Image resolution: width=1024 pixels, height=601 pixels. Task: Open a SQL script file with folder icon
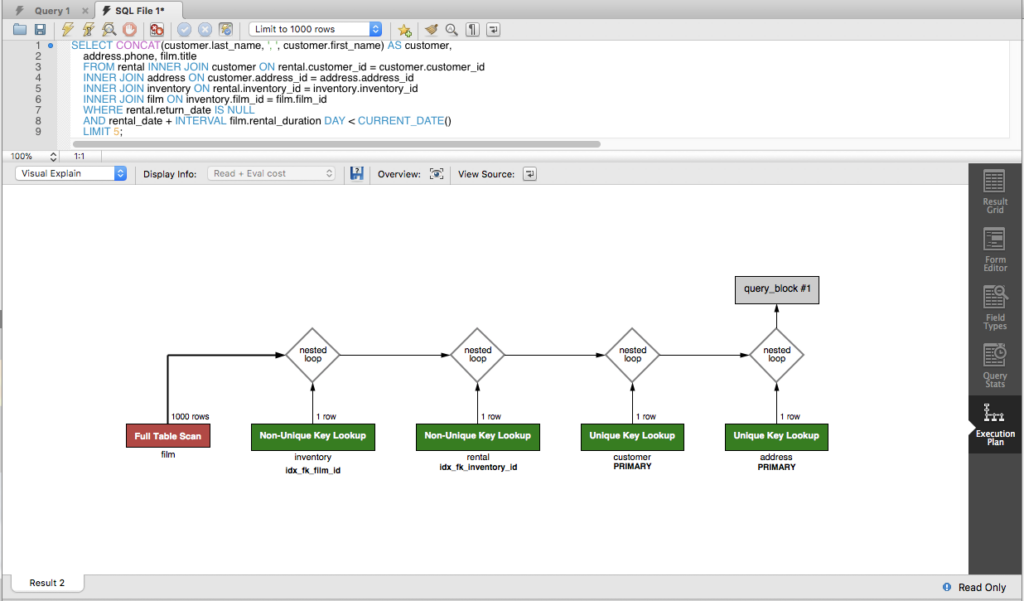coord(19,30)
